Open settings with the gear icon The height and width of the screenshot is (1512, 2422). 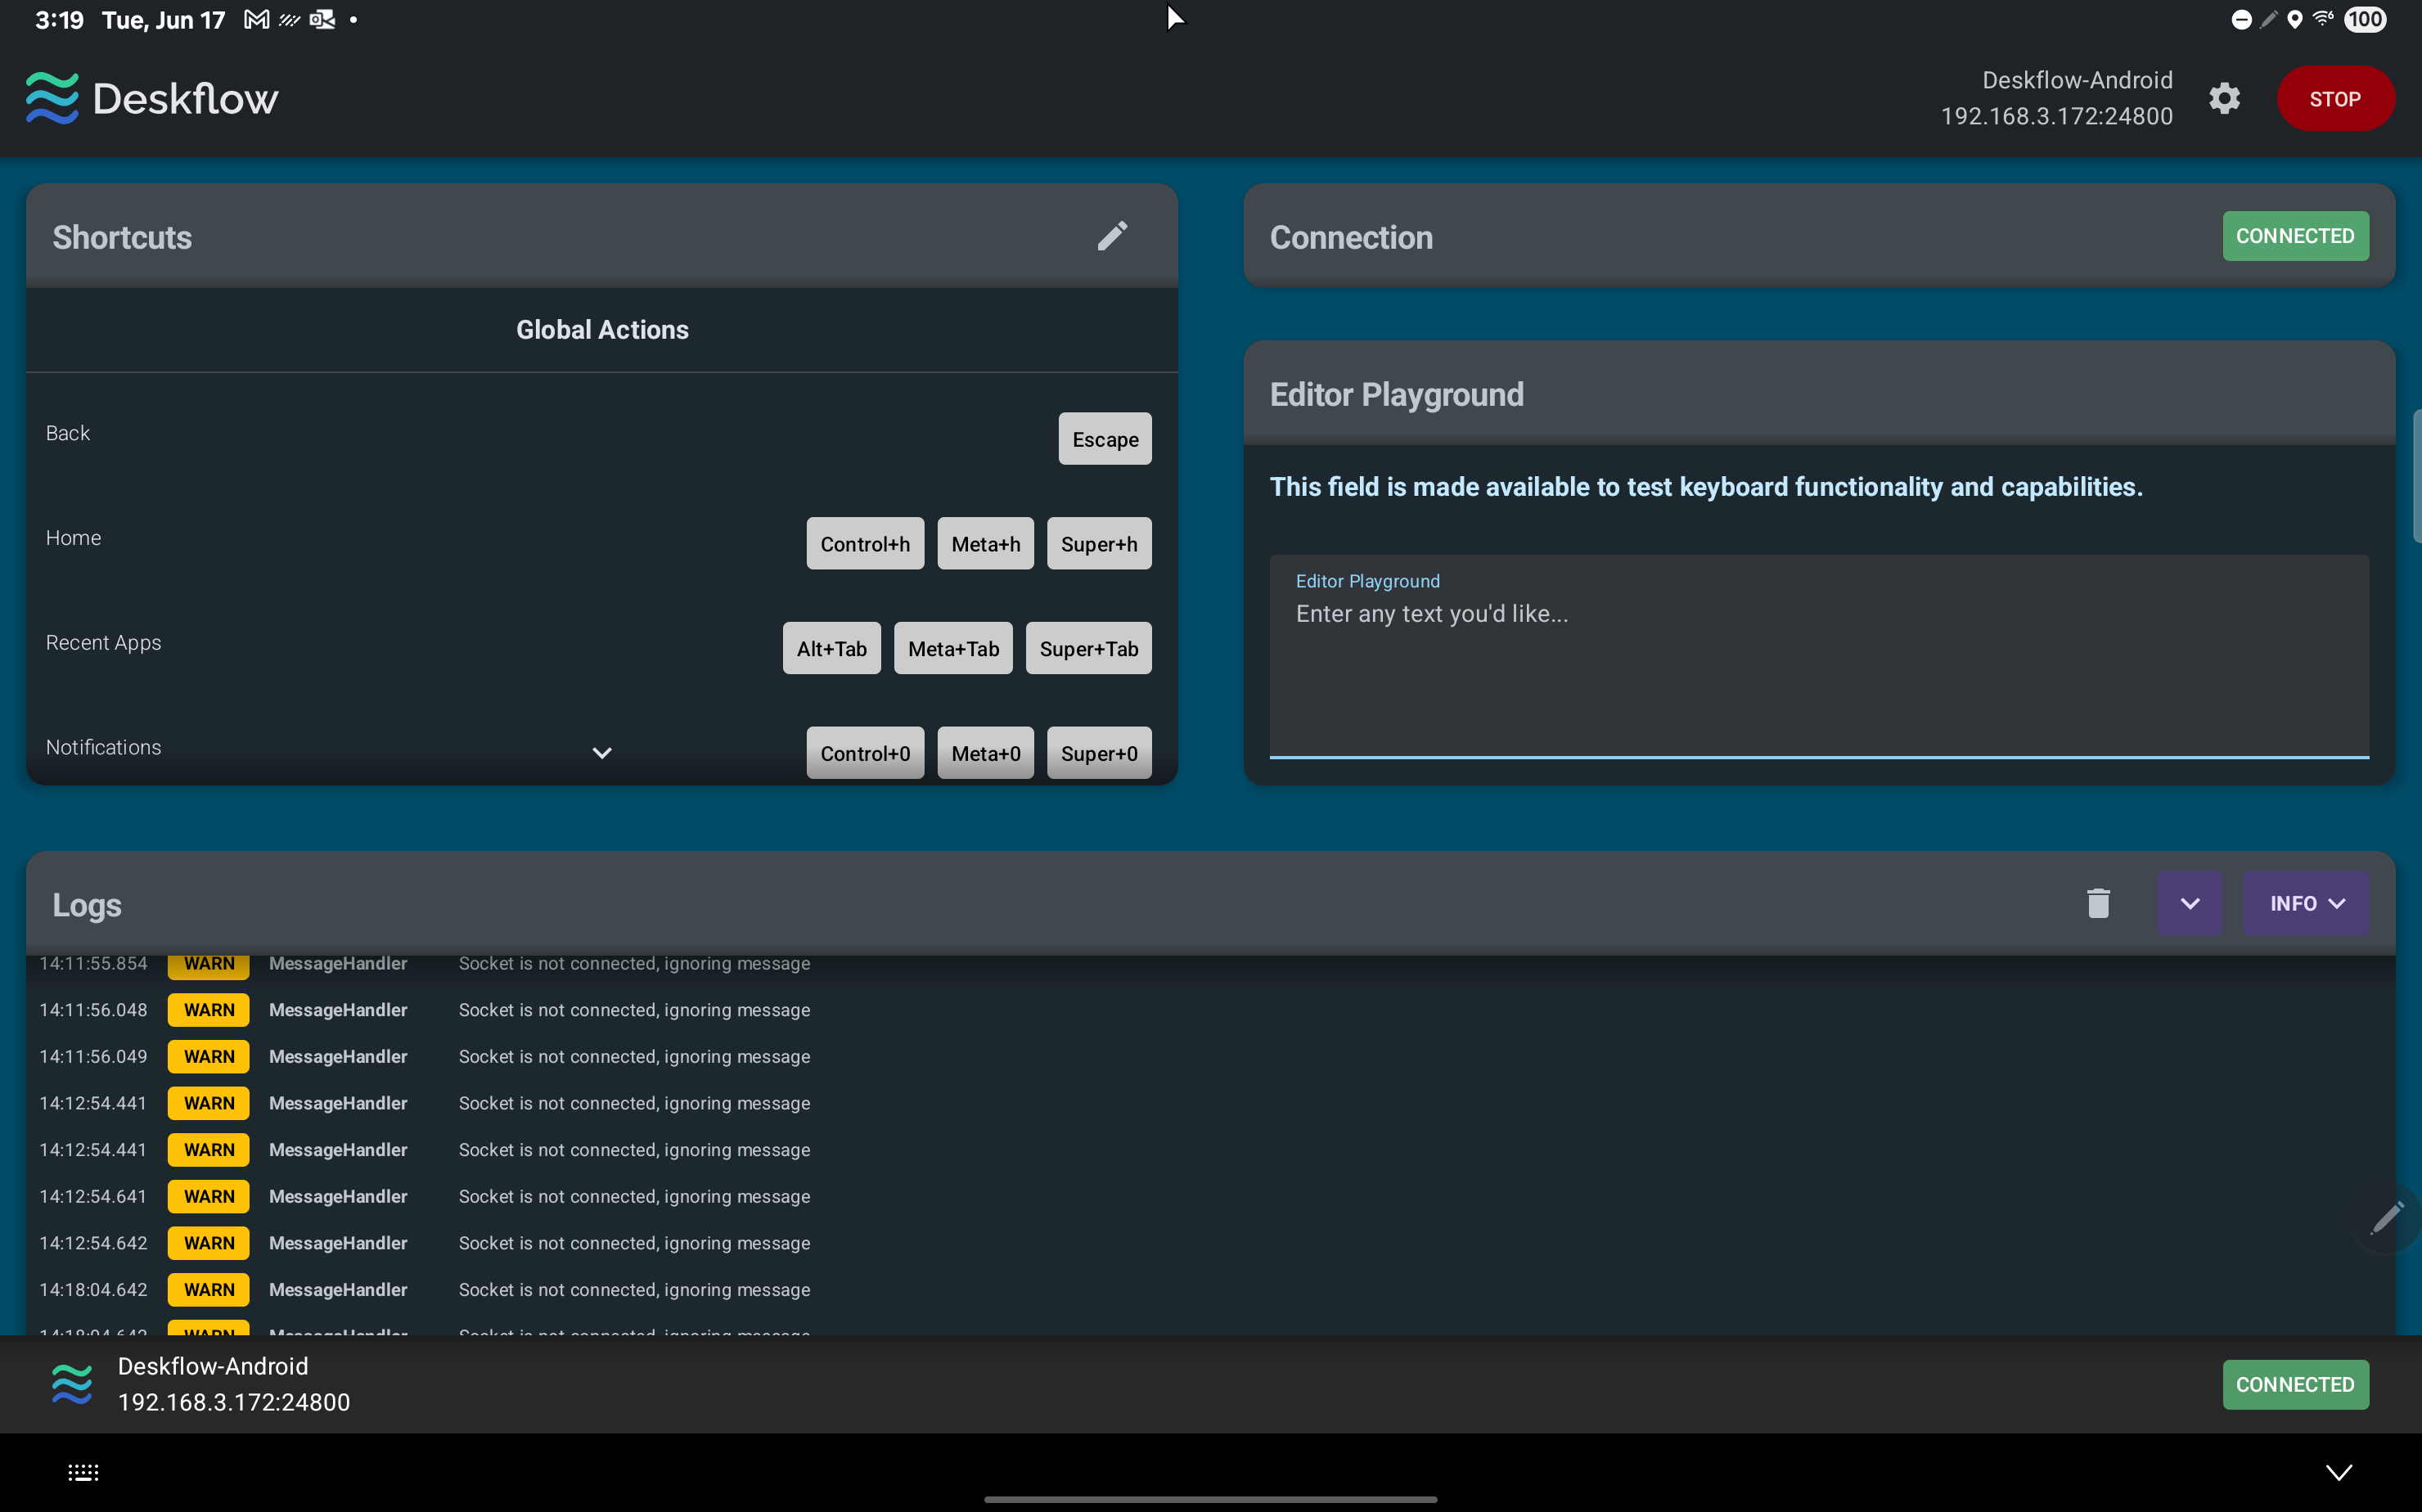2224,98
